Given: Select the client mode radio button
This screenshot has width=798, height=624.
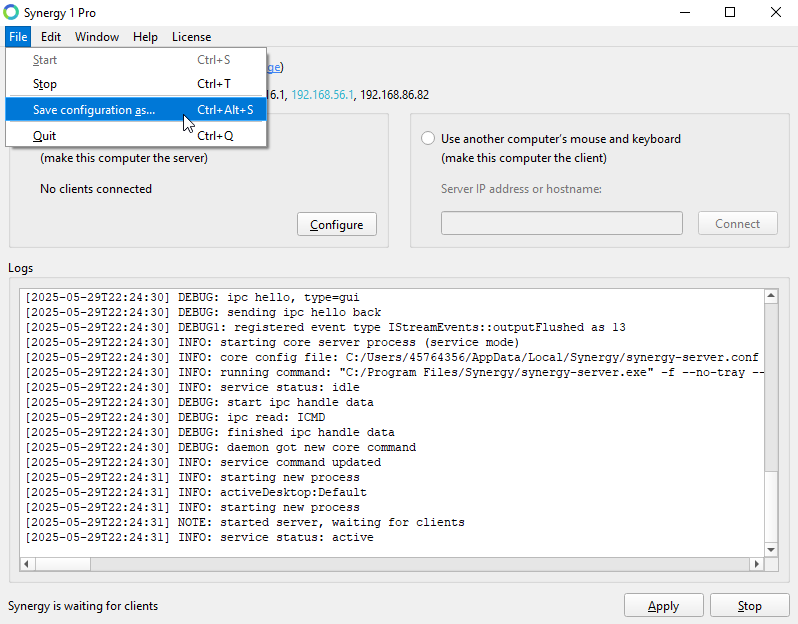Looking at the screenshot, I should (x=428, y=138).
